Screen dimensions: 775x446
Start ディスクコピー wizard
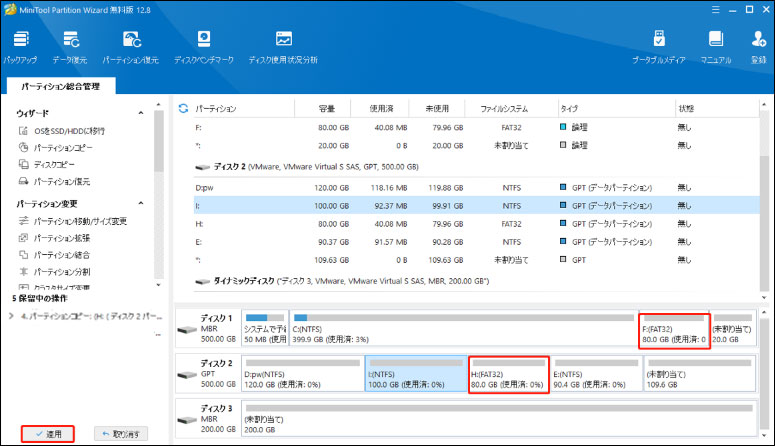[47, 165]
